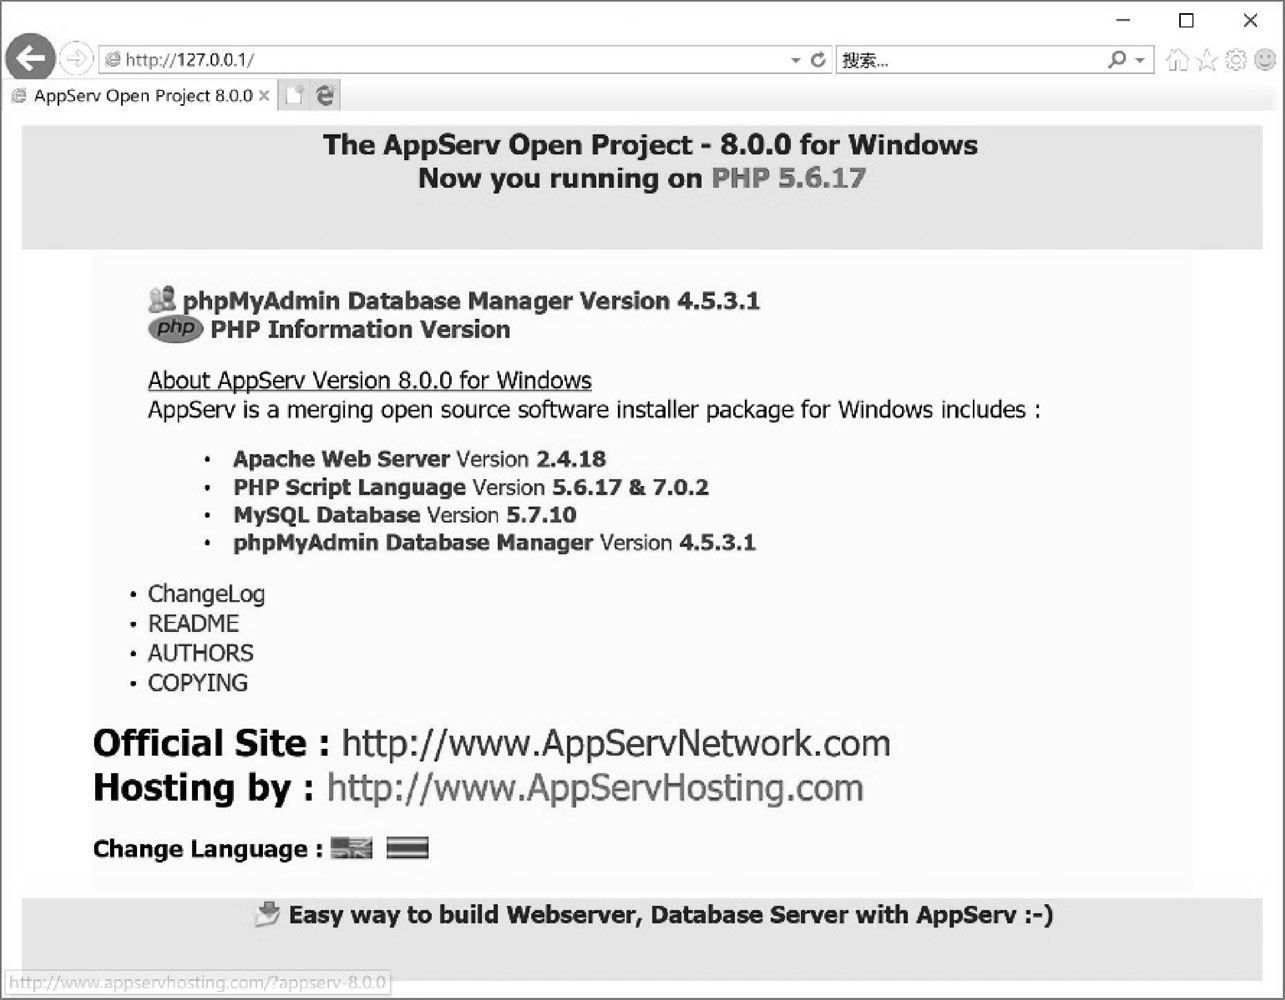The image size is (1285, 1000).
Task: Minimize the browser window
Action: (1123, 20)
